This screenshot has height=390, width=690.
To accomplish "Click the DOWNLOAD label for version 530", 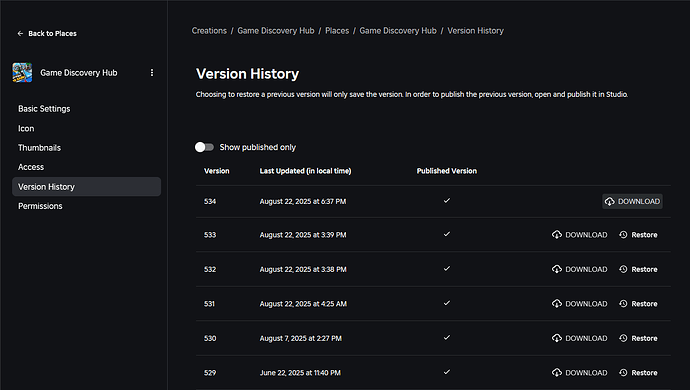I will pyautogui.click(x=586, y=338).
